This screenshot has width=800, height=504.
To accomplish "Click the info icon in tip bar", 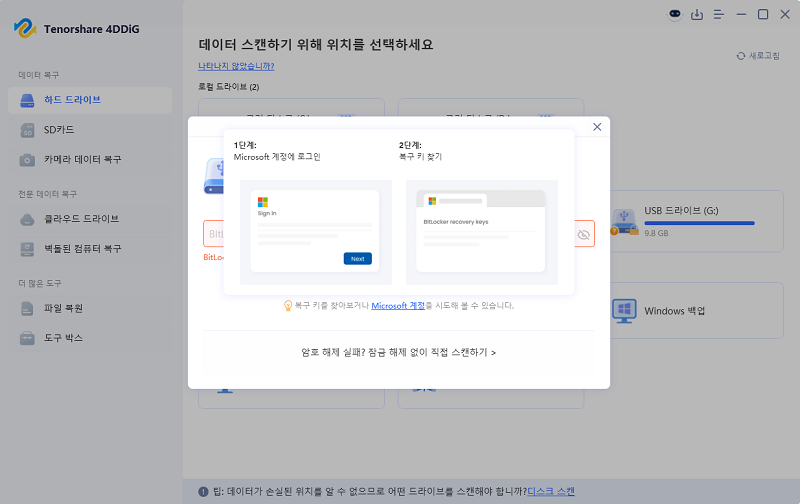I will coord(203,492).
